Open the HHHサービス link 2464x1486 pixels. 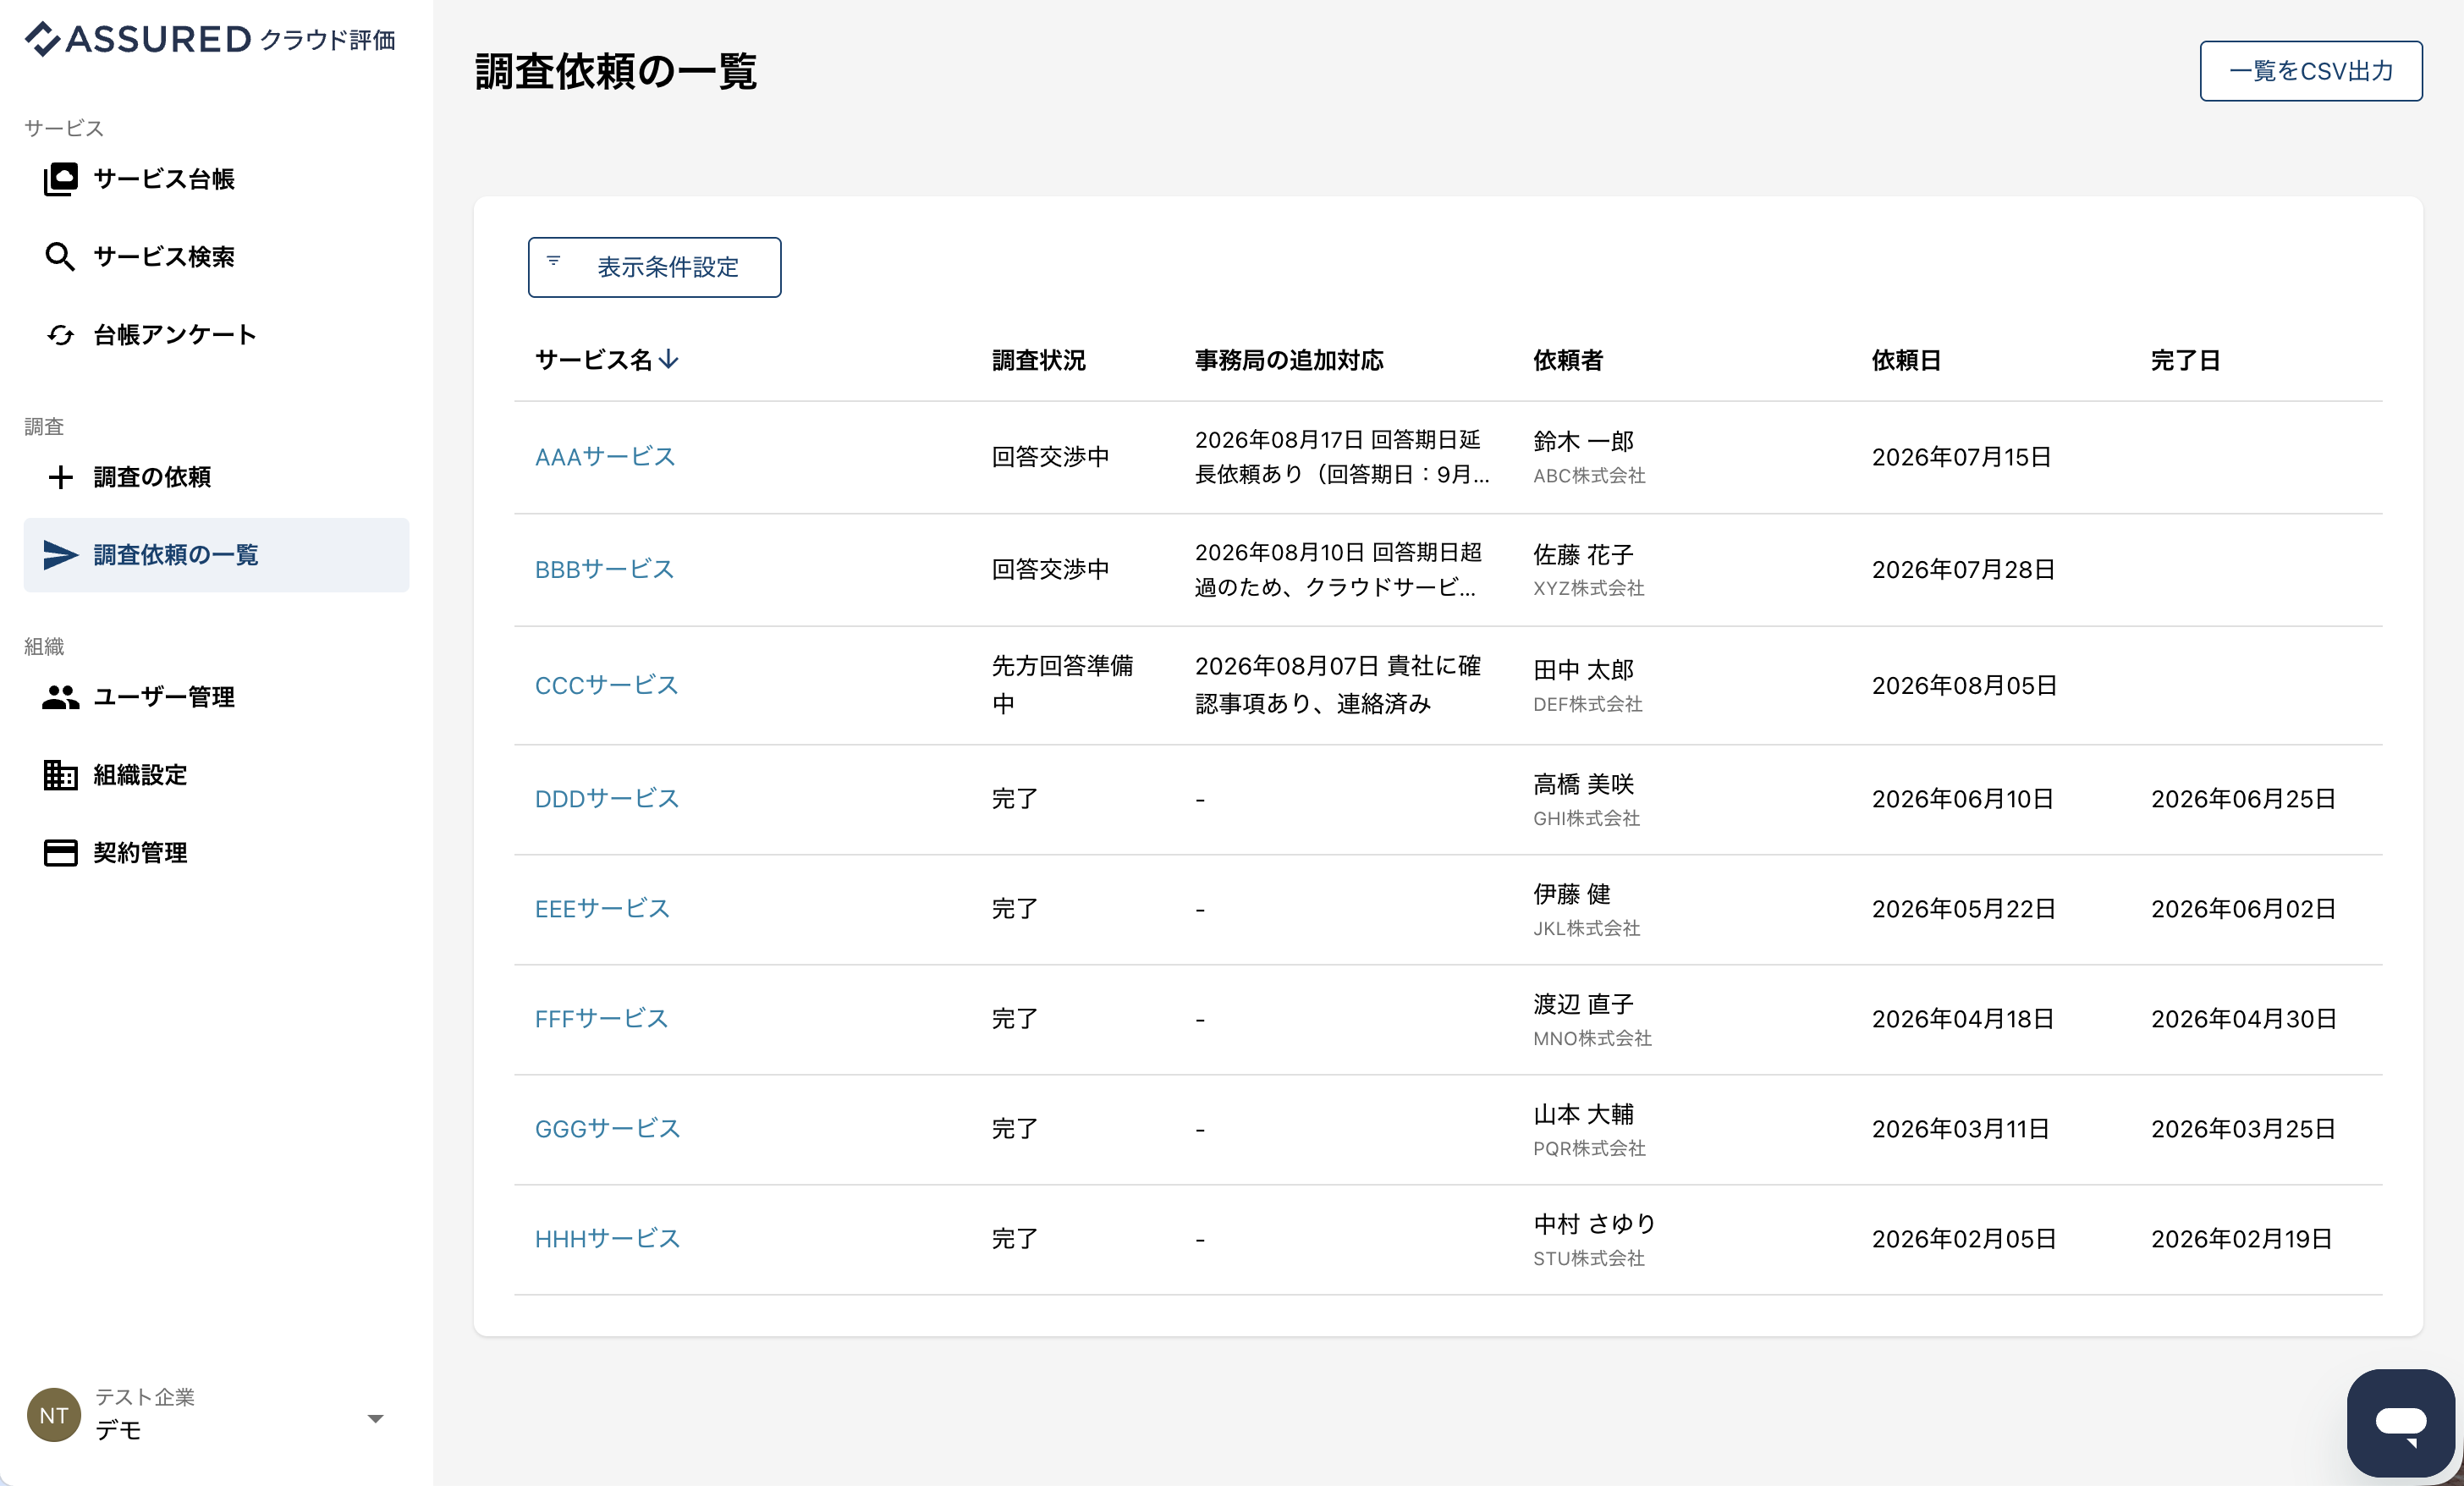tap(607, 1239)
